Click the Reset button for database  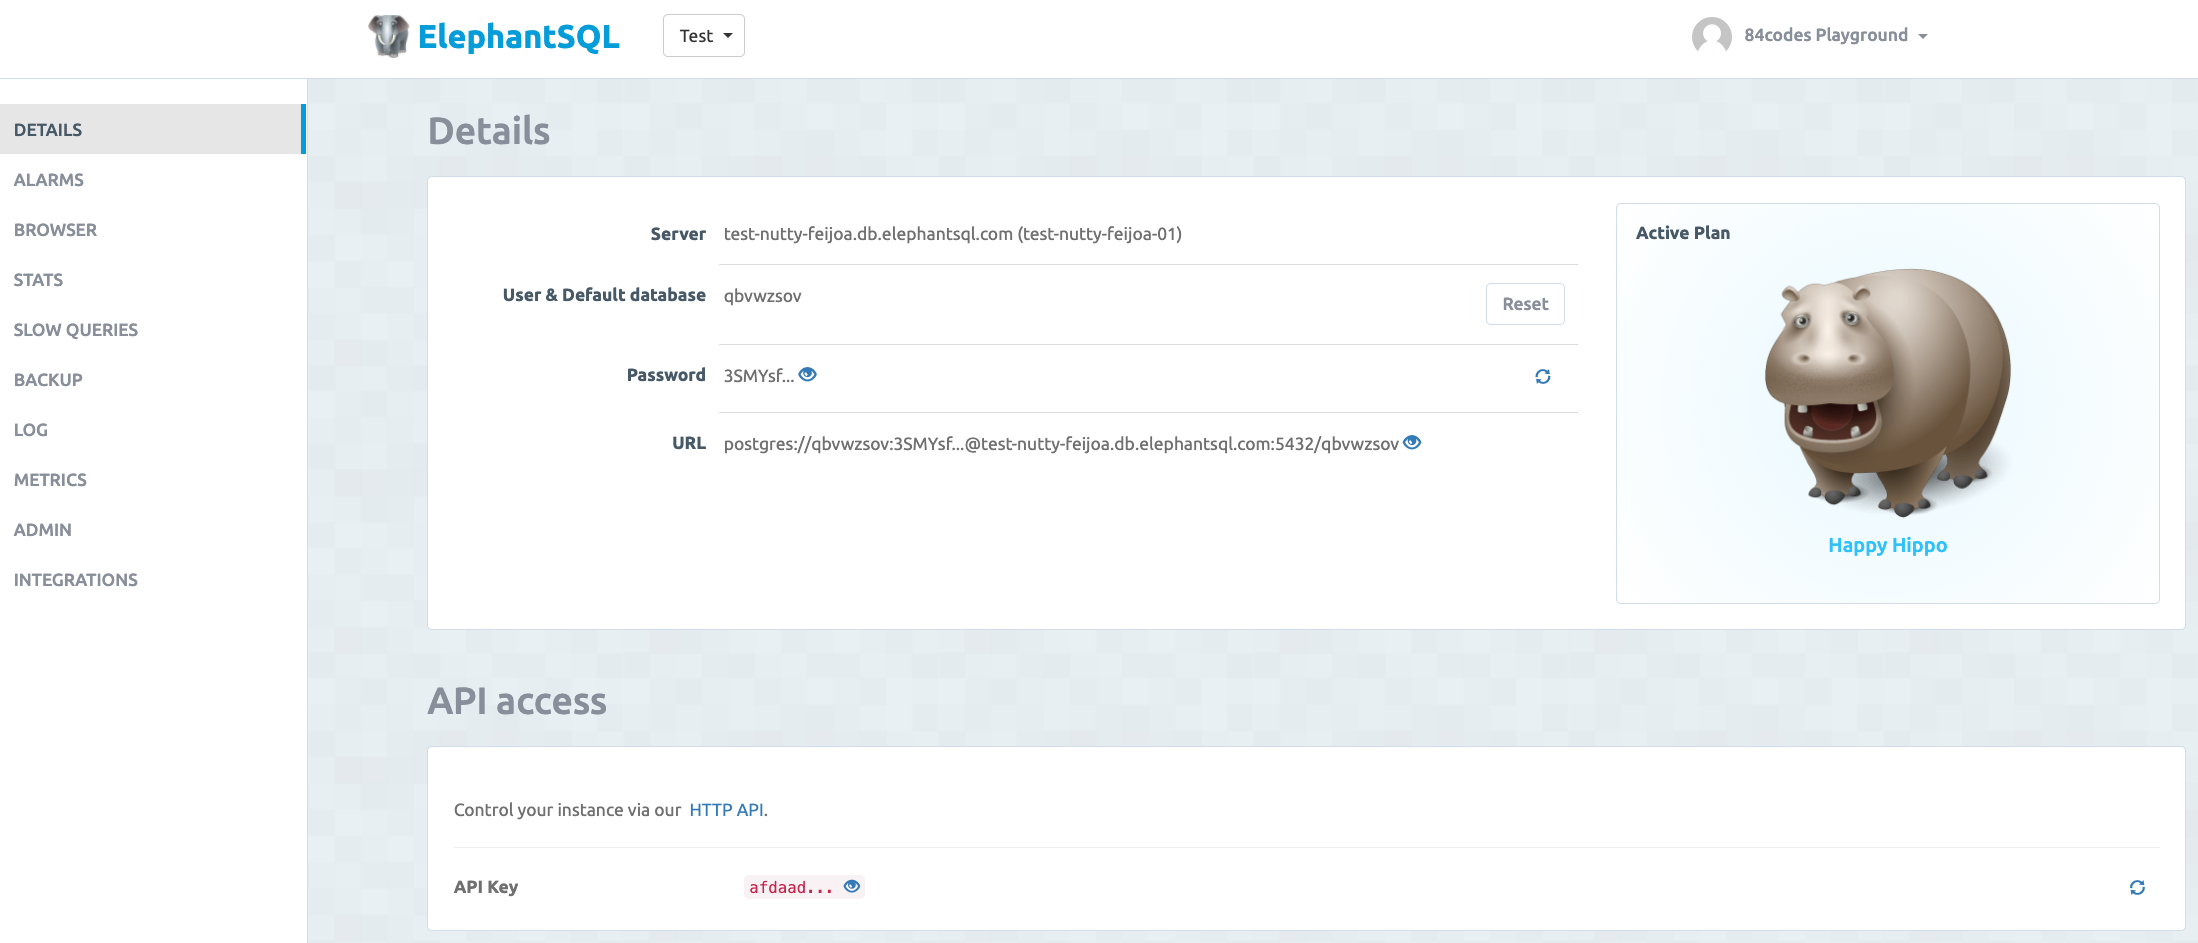point(1524,304)
